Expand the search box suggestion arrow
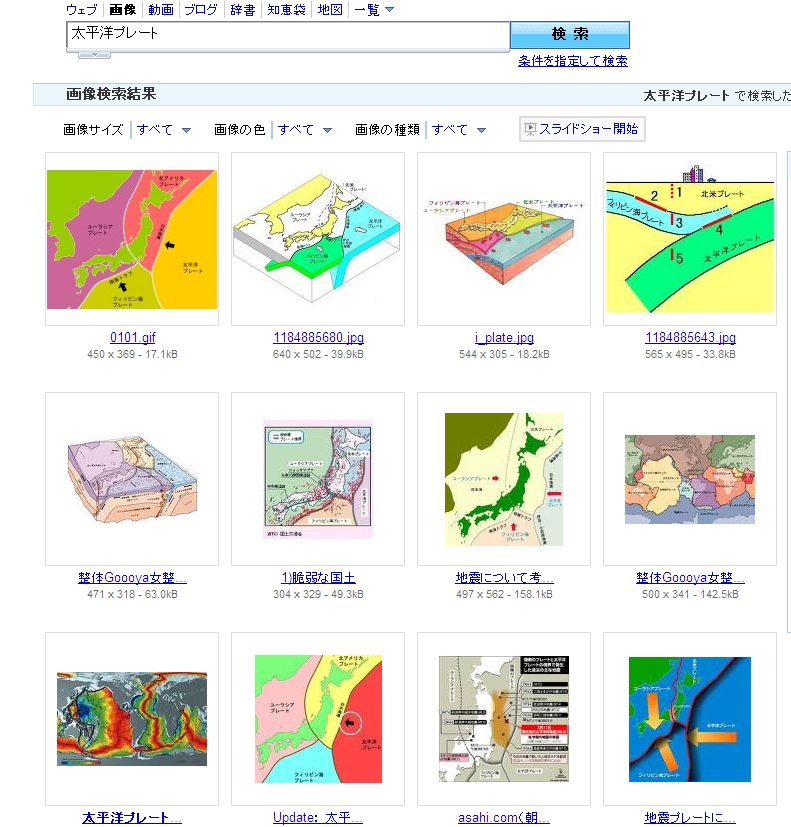Screen dimensions: 791x827 click(x=94, y=55)
